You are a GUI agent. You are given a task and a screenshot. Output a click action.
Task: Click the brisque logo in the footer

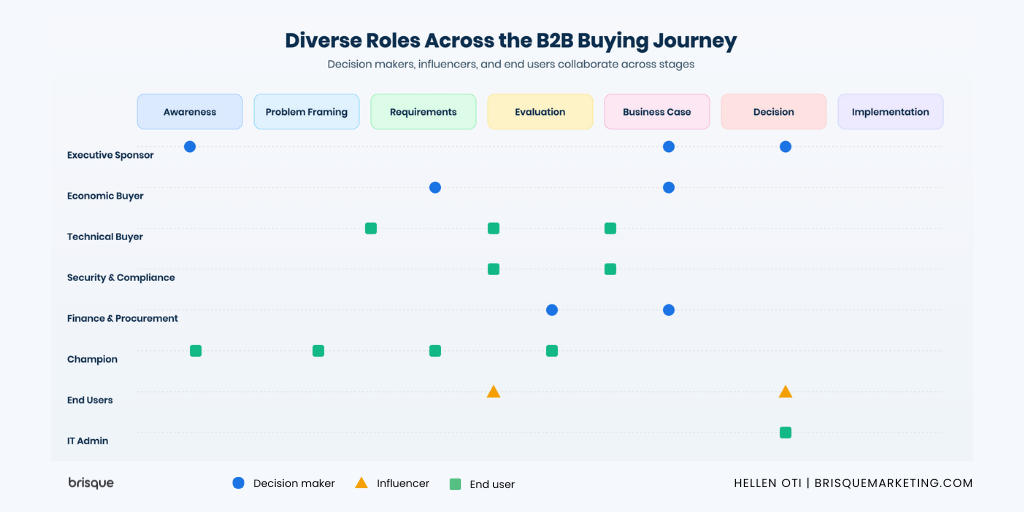pyautogui.click(x=91, y=483)
